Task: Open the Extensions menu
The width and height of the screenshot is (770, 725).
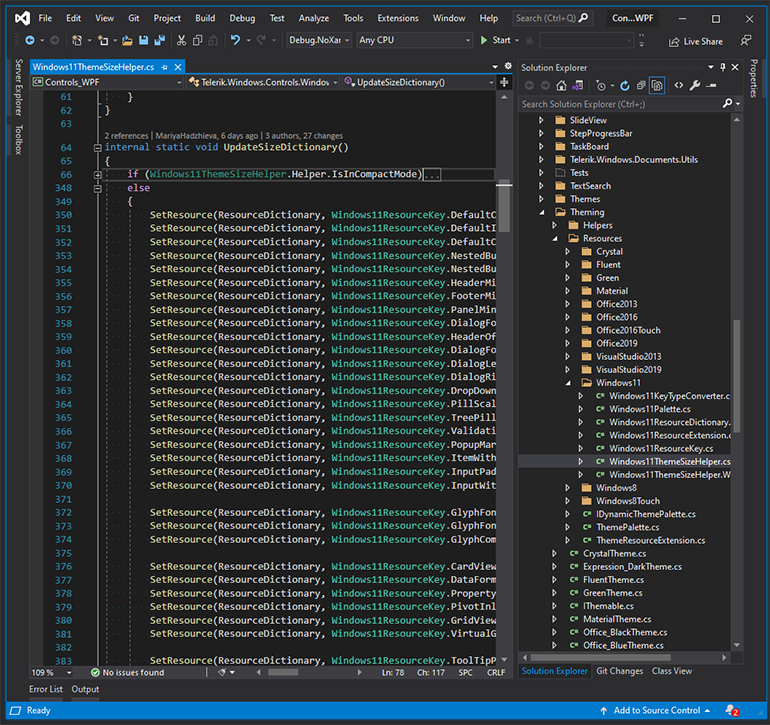Action: point(398,18)
